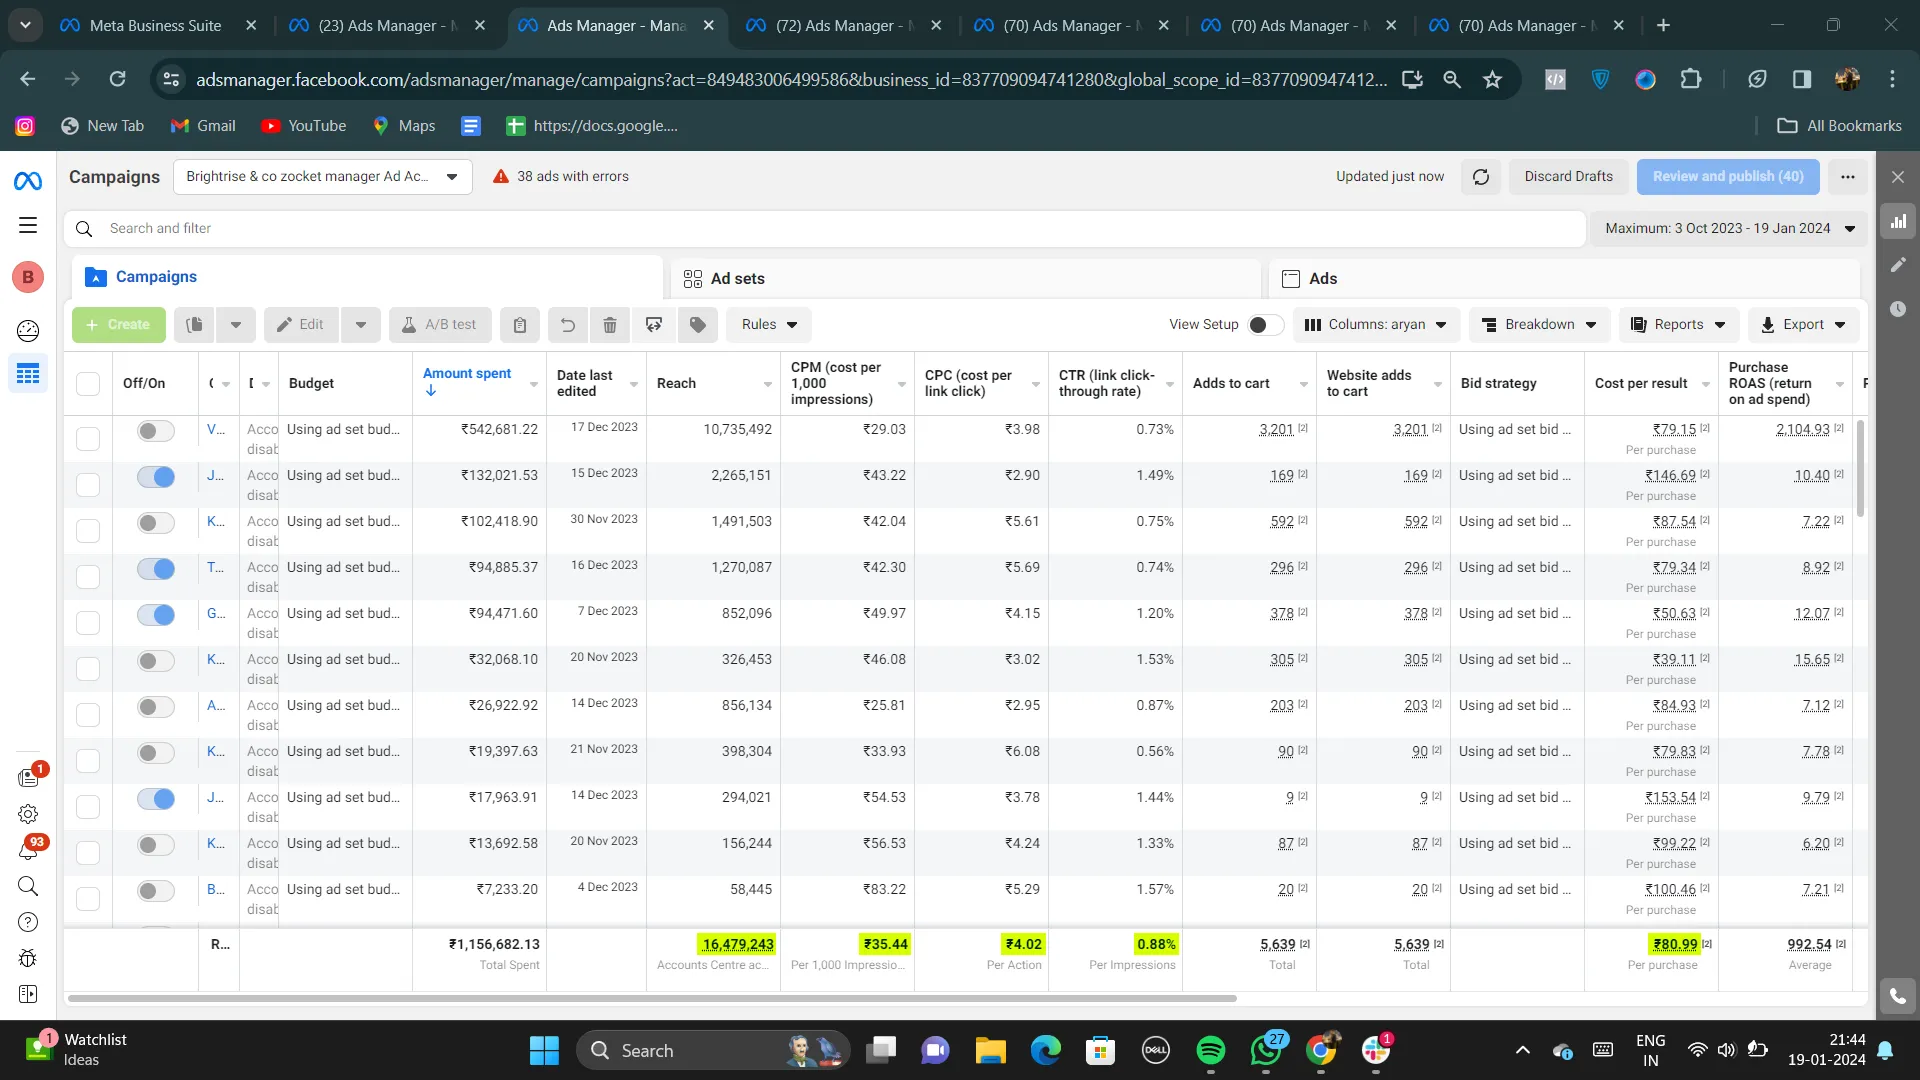Switch to the Ad sets tab
The height and width of the screenshot is (1080, 1920).
pos(737,279)
